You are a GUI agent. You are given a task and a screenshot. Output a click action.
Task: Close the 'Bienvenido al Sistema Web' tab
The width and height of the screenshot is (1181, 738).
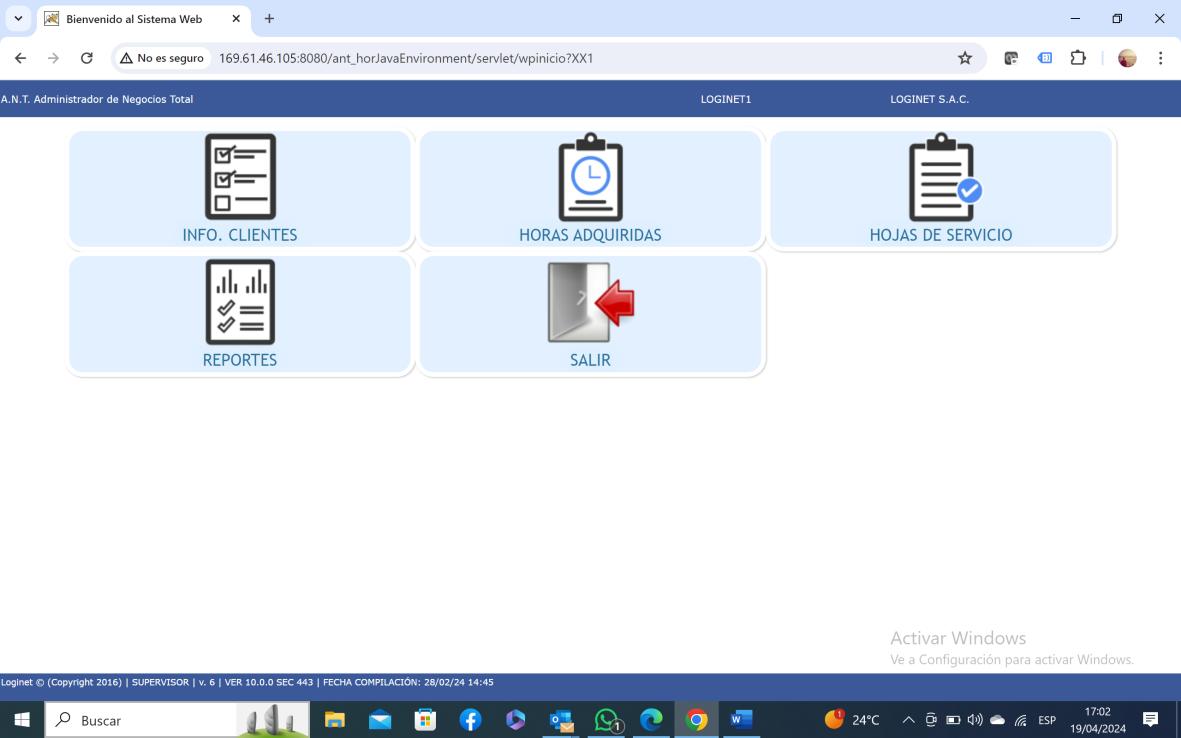[x=236, y=19]
